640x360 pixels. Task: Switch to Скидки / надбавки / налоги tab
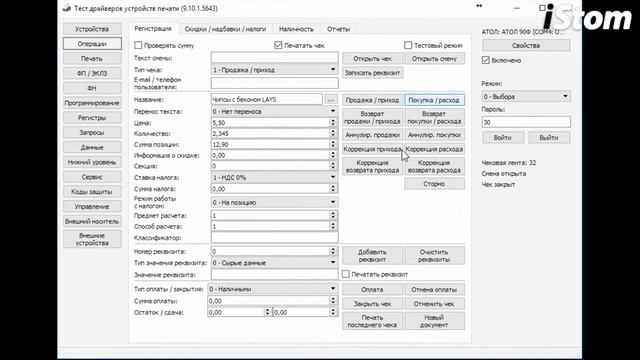tap(225, 29)
